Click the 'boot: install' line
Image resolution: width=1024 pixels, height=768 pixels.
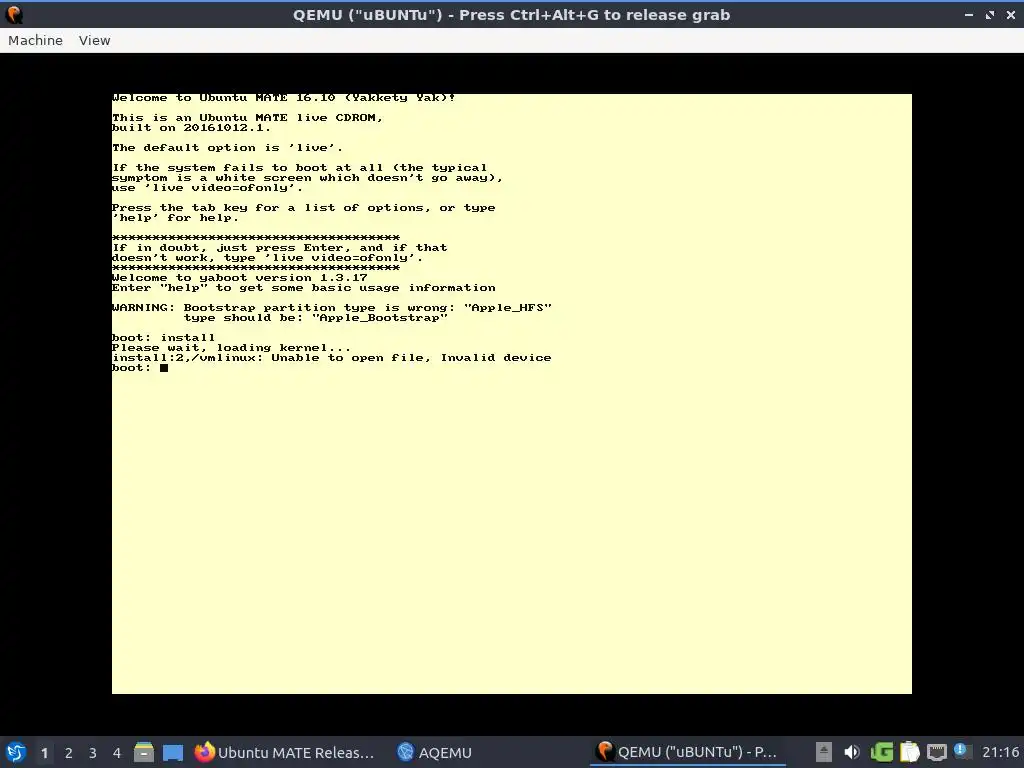163,338
